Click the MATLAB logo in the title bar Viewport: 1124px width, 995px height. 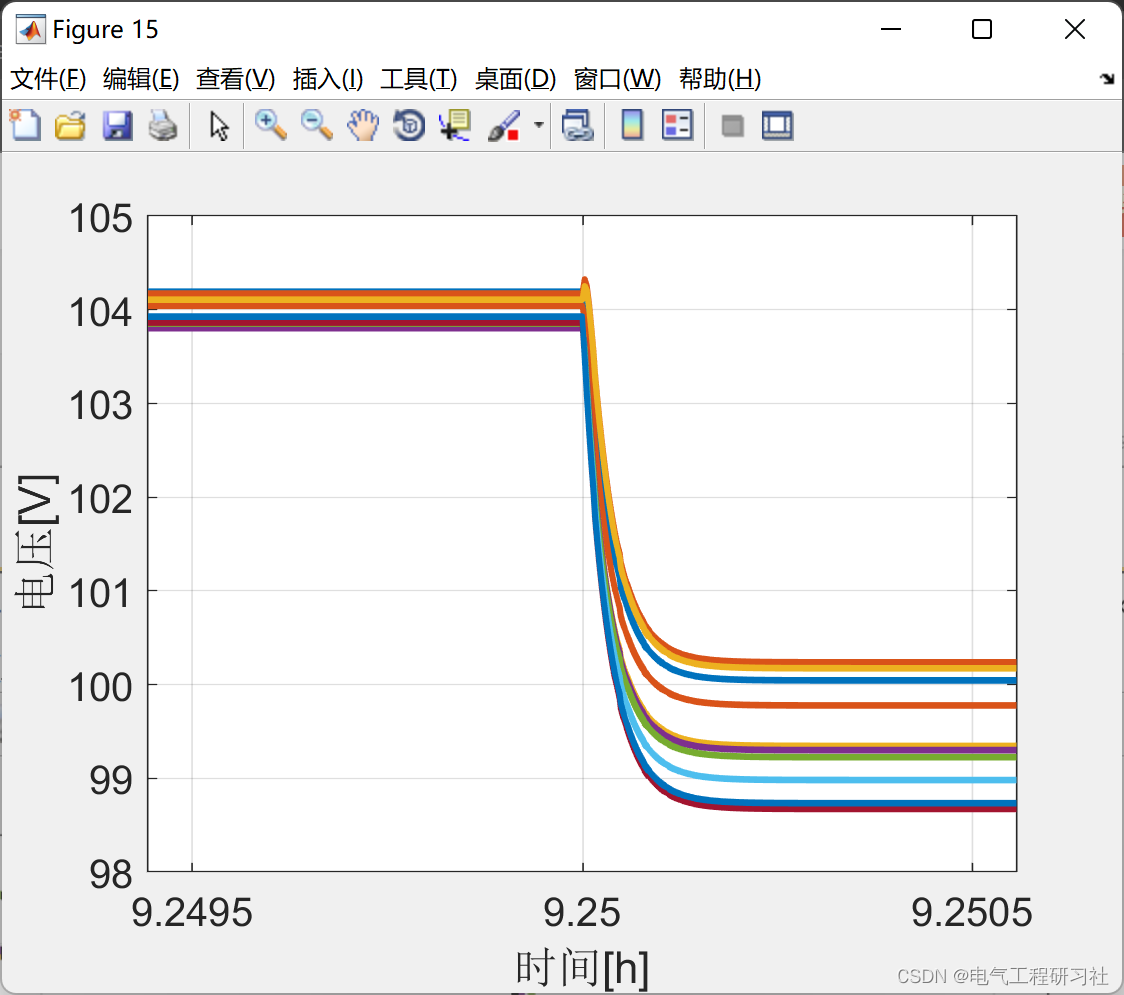pyautogui.click(x=30, y=29)
